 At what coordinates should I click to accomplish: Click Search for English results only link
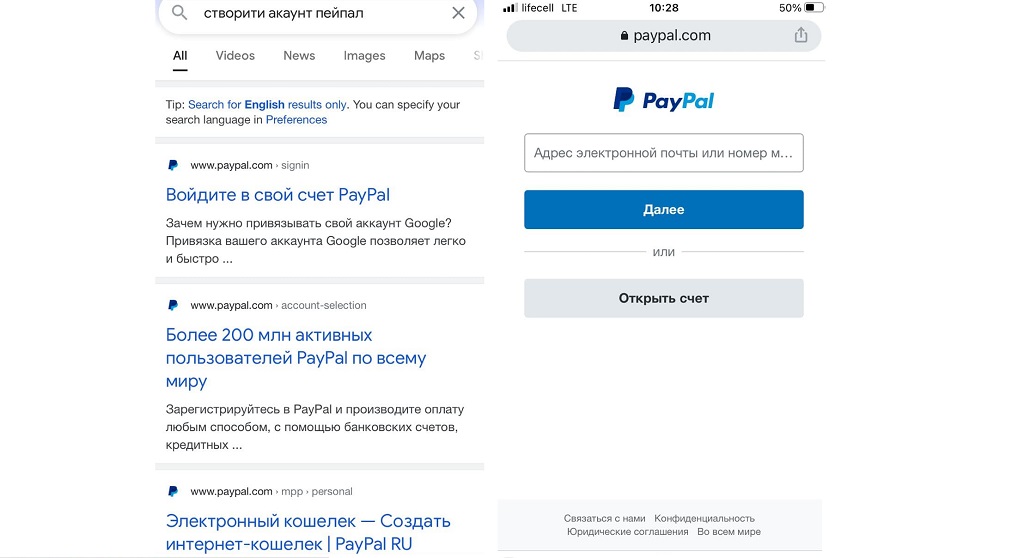coord(267,105)
